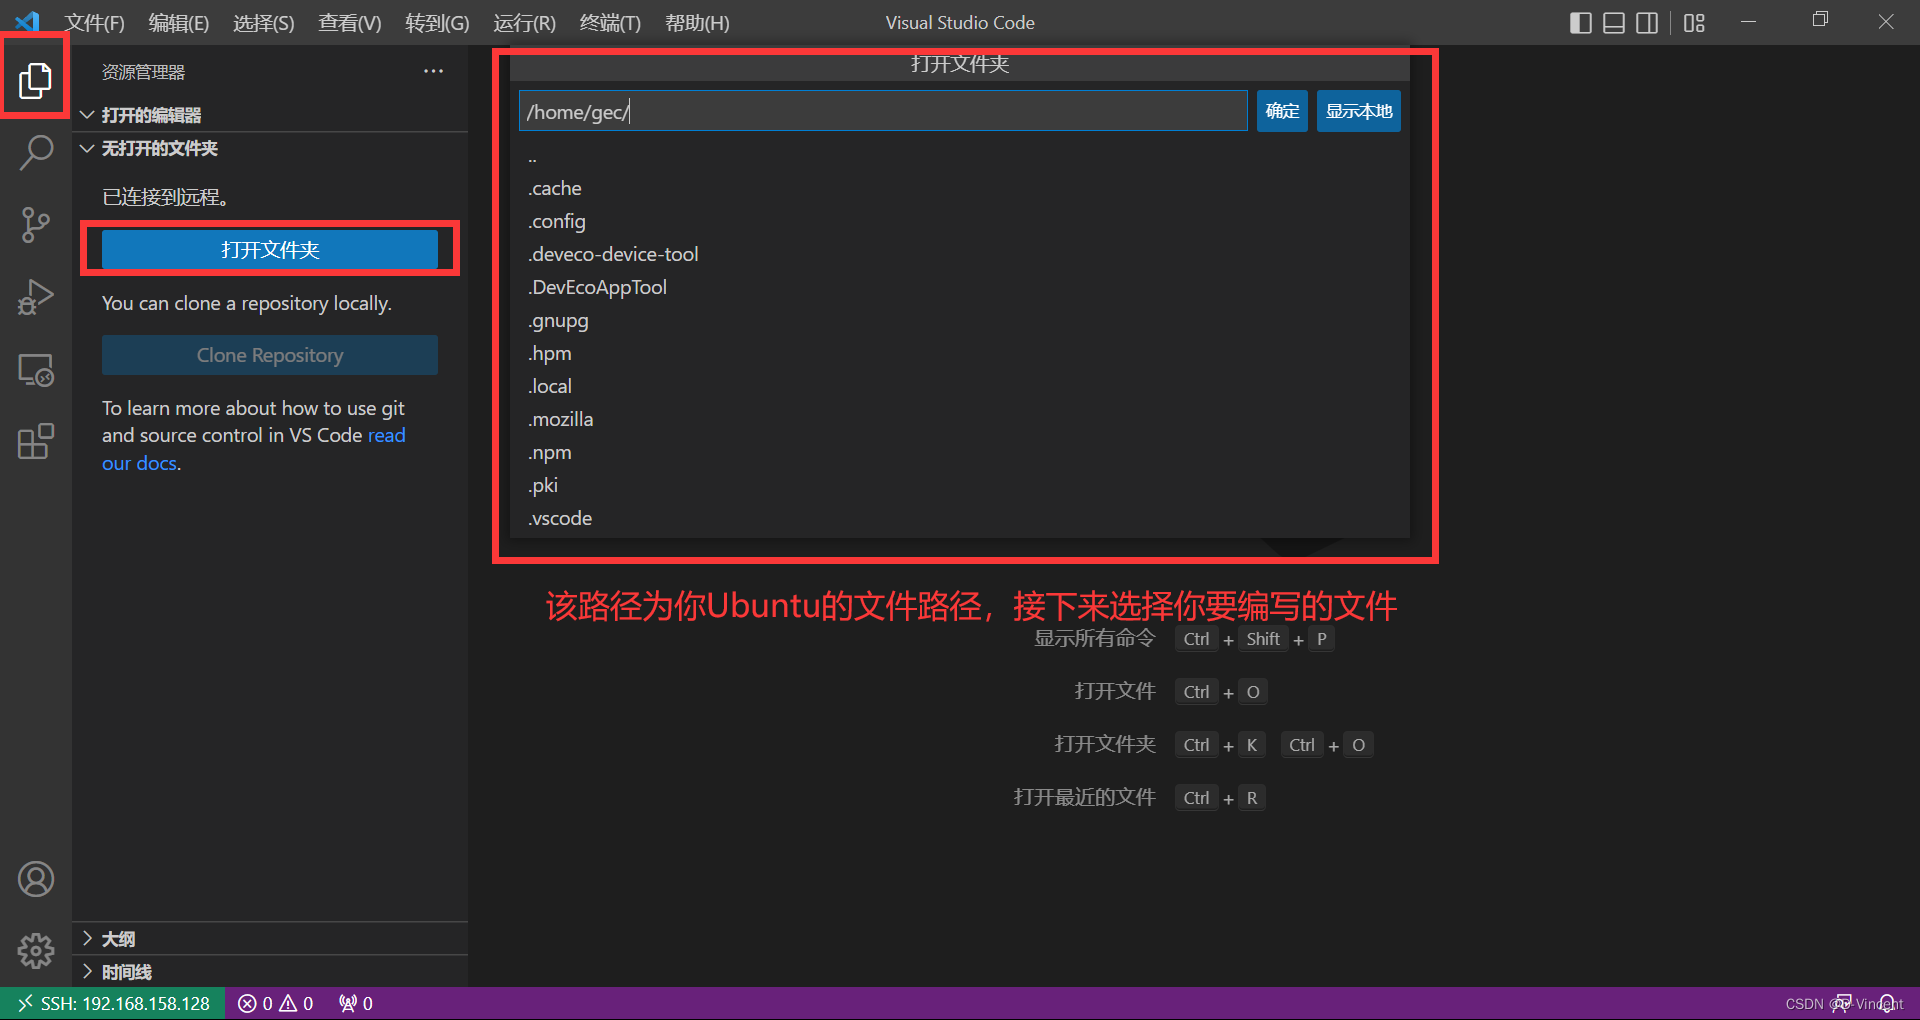Expand the 时间线 section
This screenshot has height=1020, width=1920.
[270, 971]
